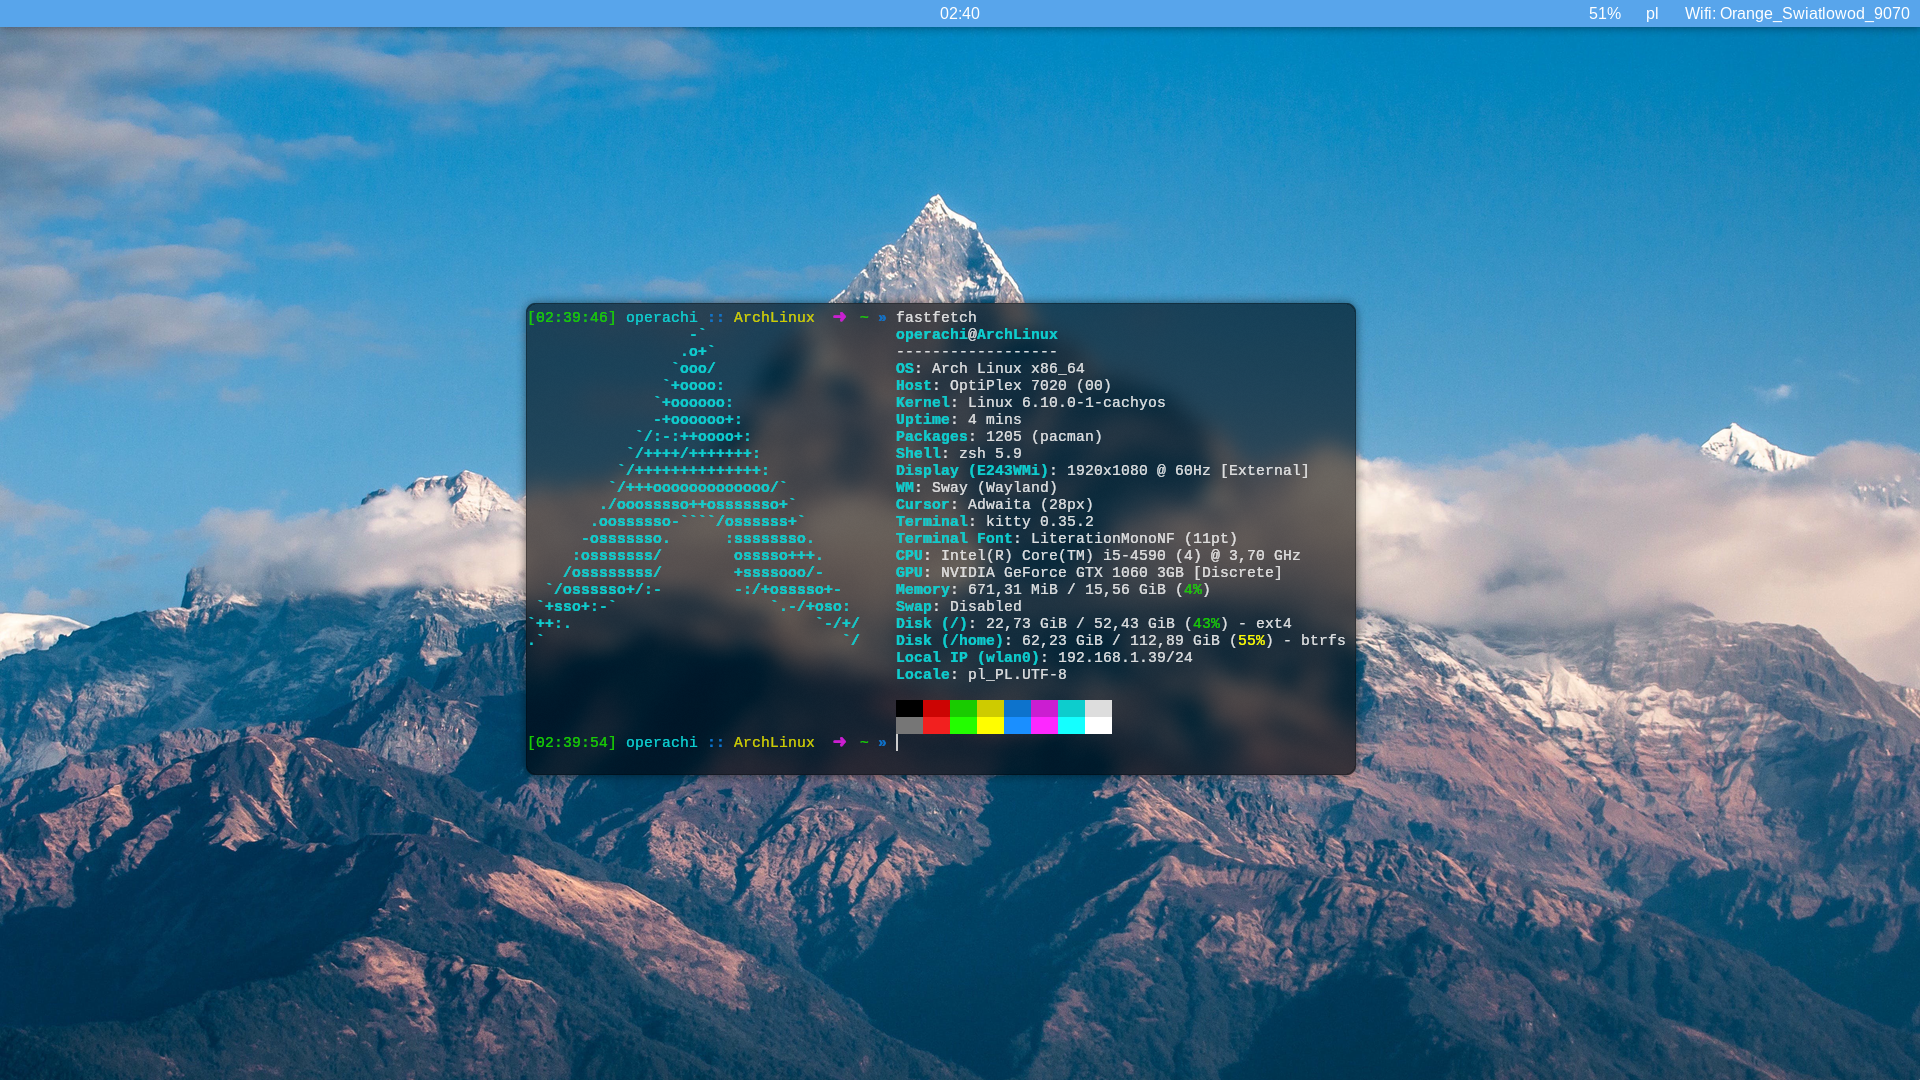Screen dimensions: 1920x1080
Task: Click the pink arrow in the bottom prompt
Action: (839, 742)
